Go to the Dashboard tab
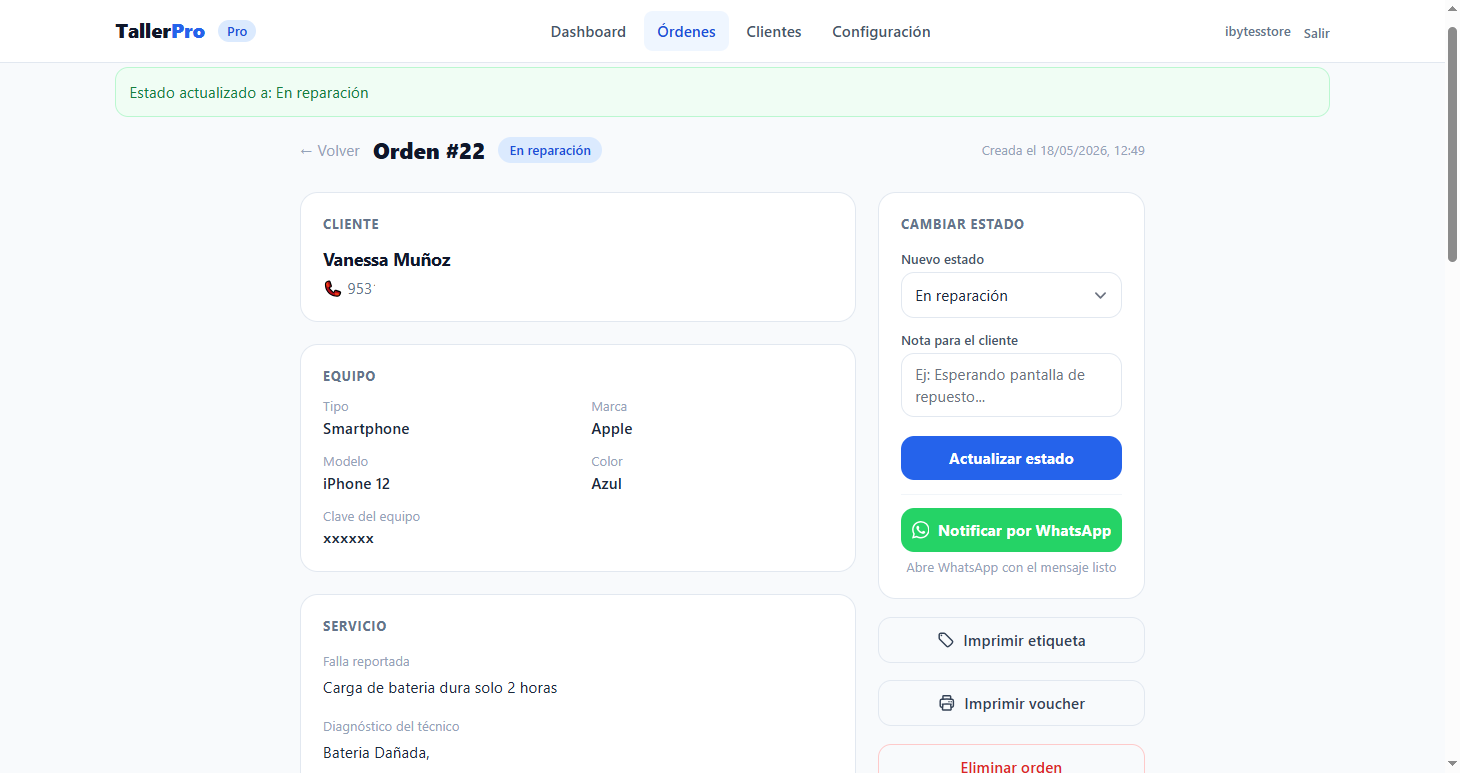Screen dimensions: 1460x773 (x=588, y=31)
